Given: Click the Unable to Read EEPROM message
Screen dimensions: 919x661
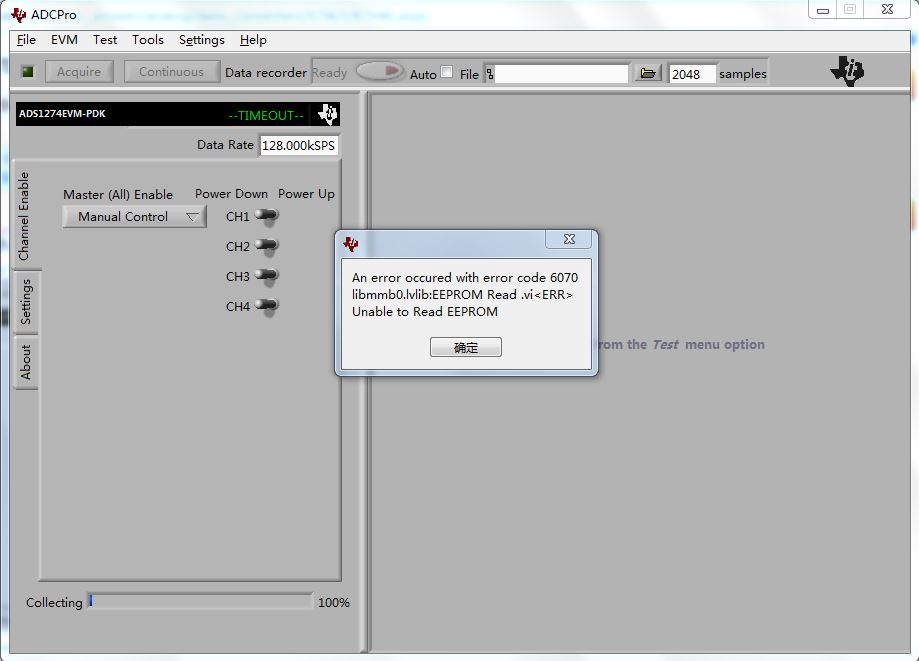Looking at the screenshot, I should tap(425, 312).
